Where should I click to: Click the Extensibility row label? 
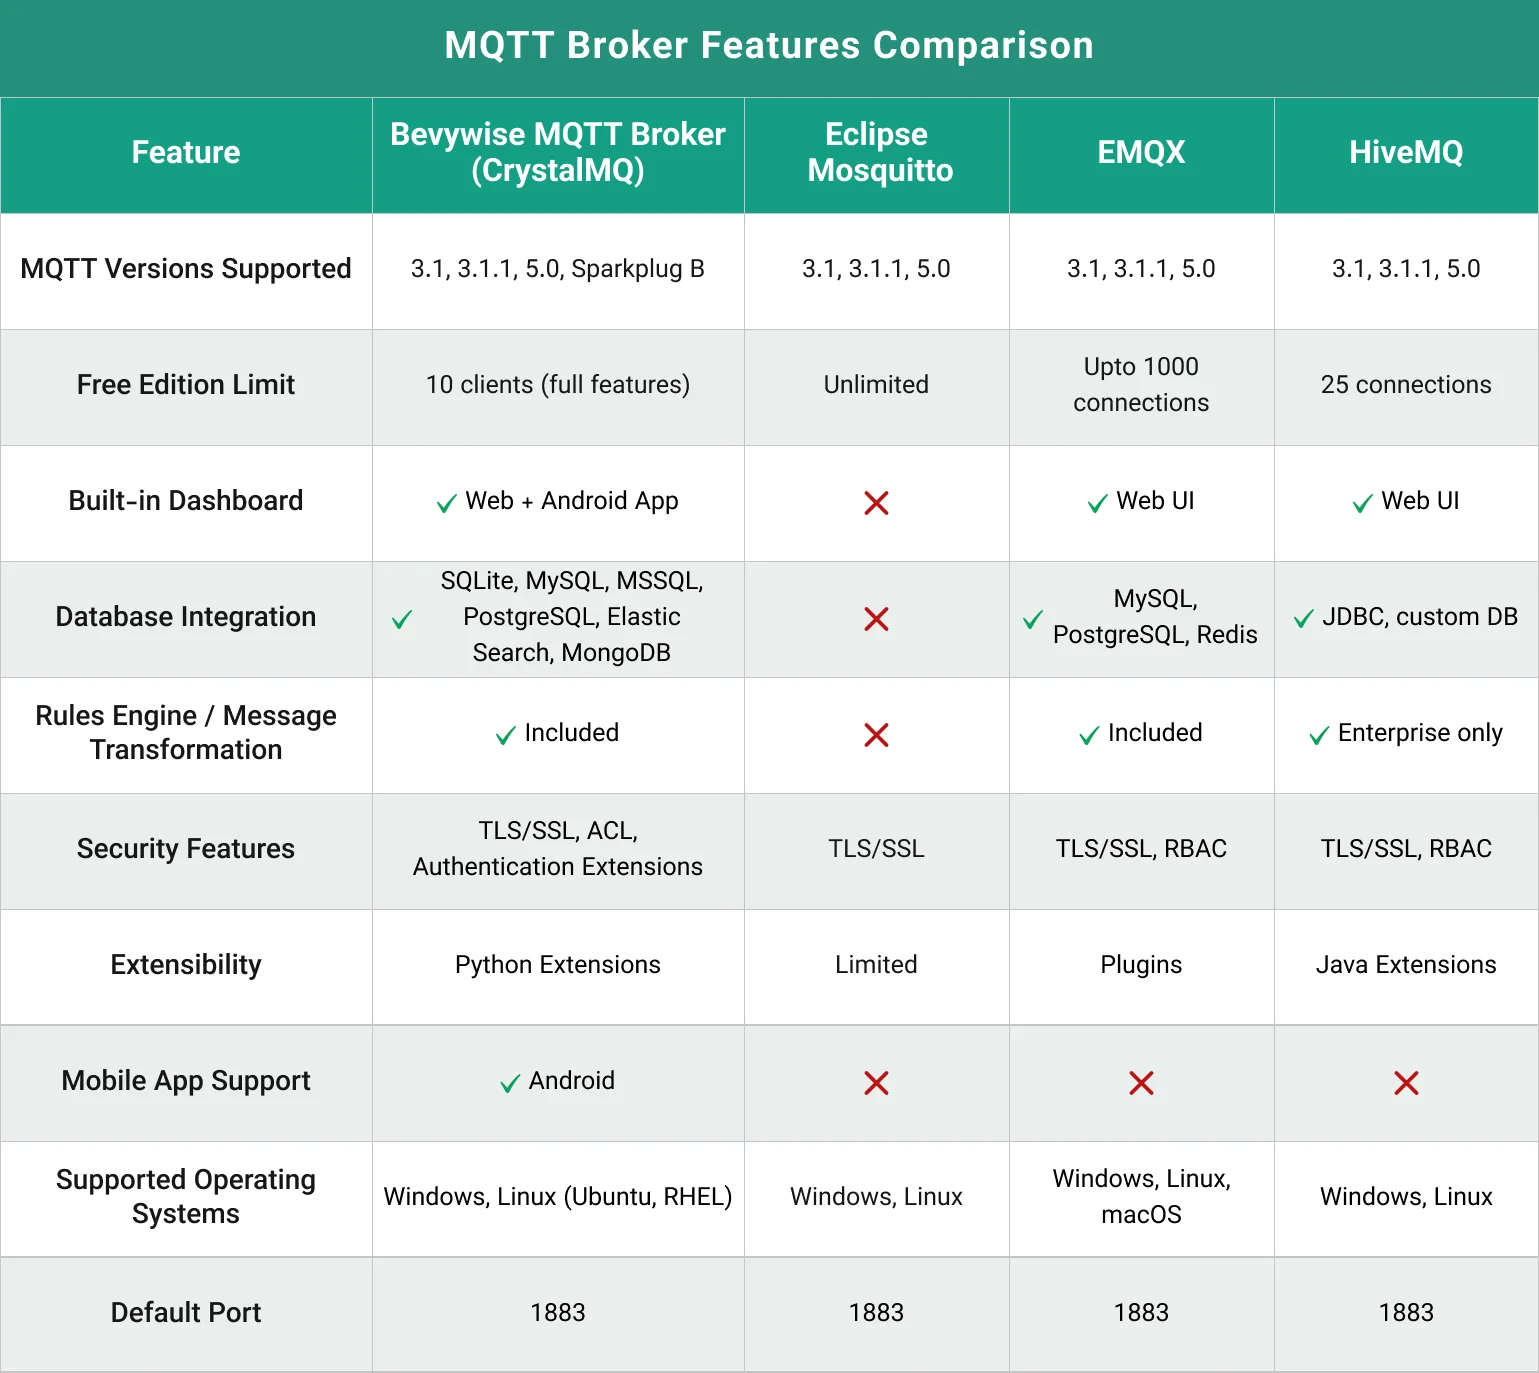pyautogui.click(x=186, y=964)
